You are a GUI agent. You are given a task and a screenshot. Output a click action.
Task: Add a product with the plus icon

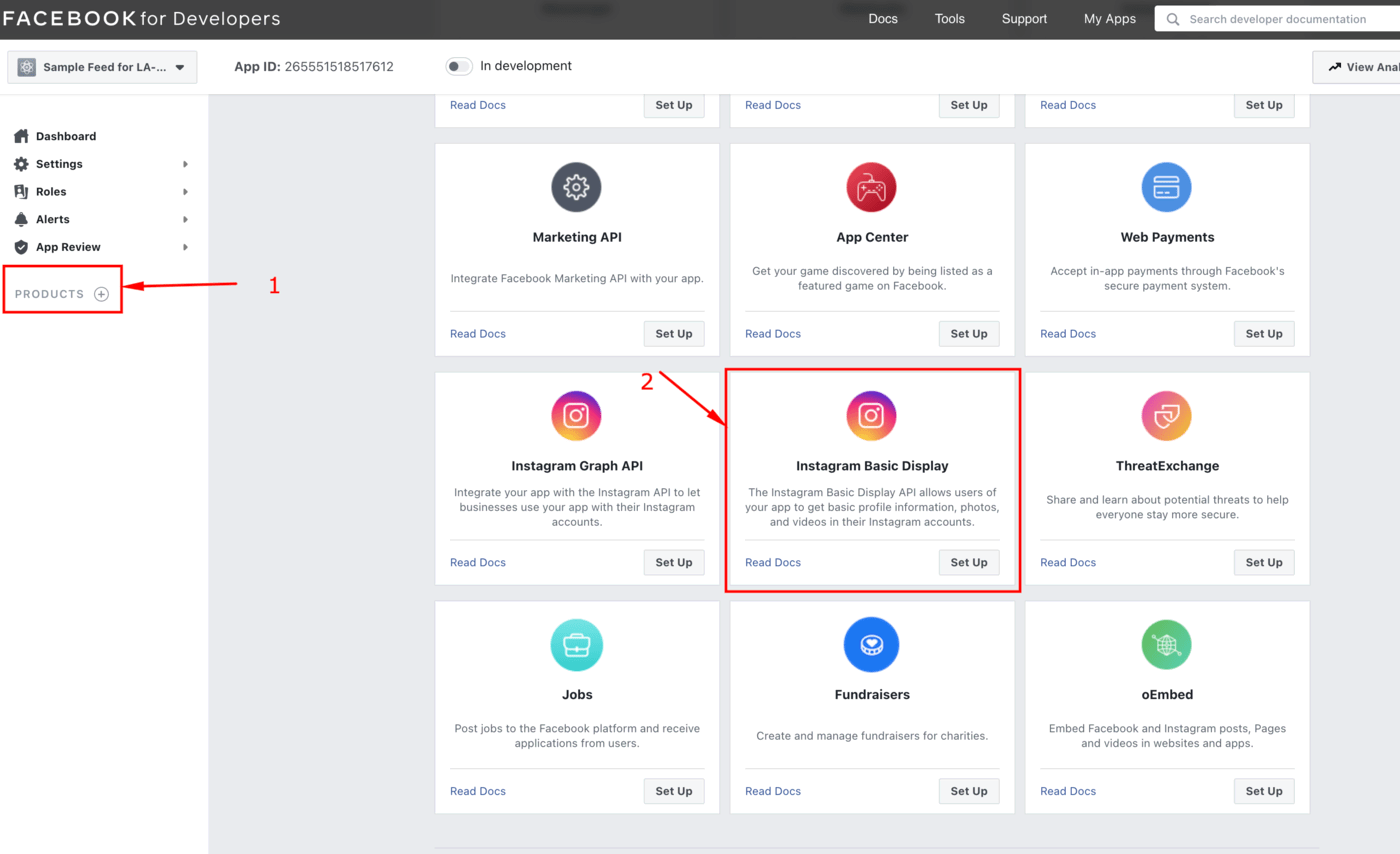point(101,294)
